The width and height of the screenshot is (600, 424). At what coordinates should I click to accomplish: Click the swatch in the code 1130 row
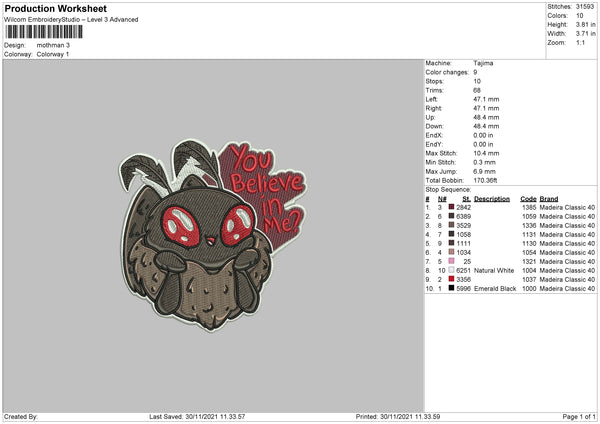(452, 243)
